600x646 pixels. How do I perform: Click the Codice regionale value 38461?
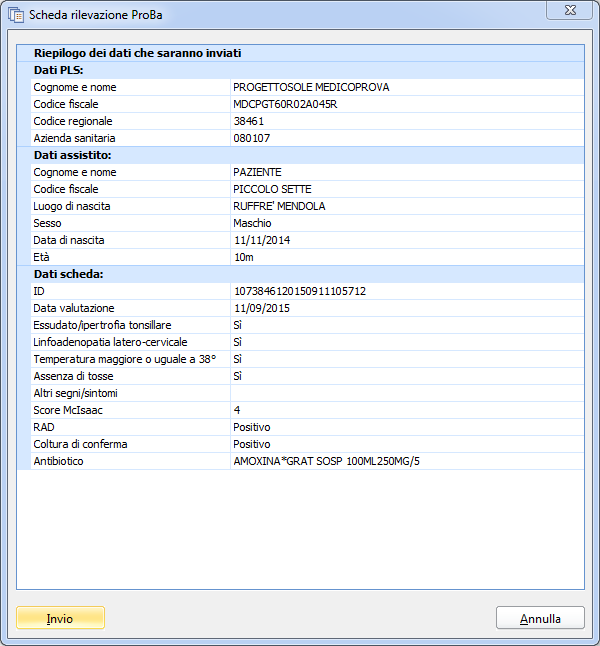point(248,121)
